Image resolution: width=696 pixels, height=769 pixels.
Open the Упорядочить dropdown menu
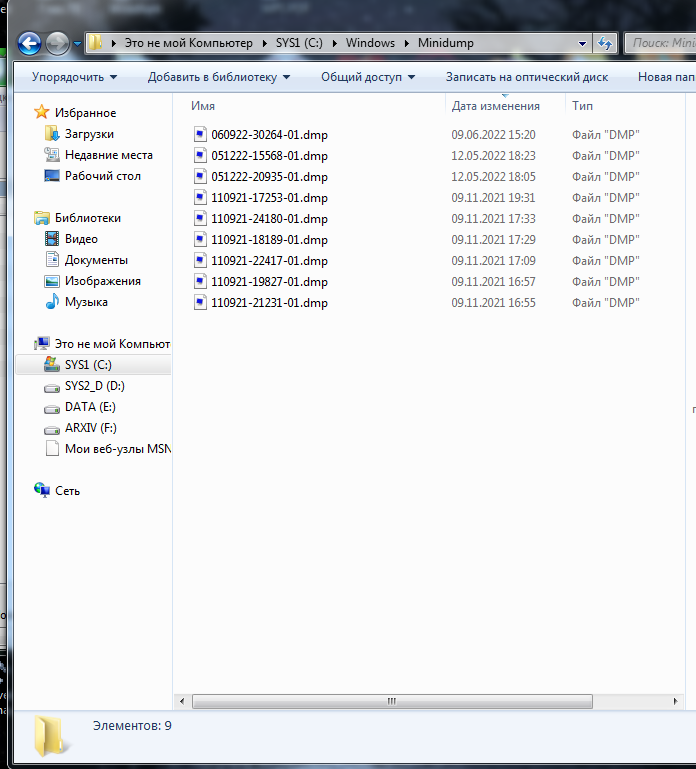tap(74, 77)
